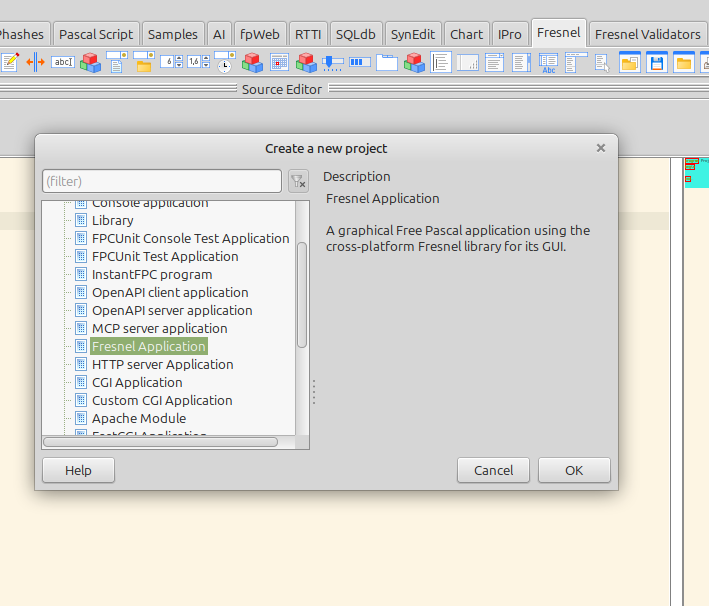Pick the label component marked Abc
Image resolution: width=709 pixels, height=606 pixels.
[548, 62]
